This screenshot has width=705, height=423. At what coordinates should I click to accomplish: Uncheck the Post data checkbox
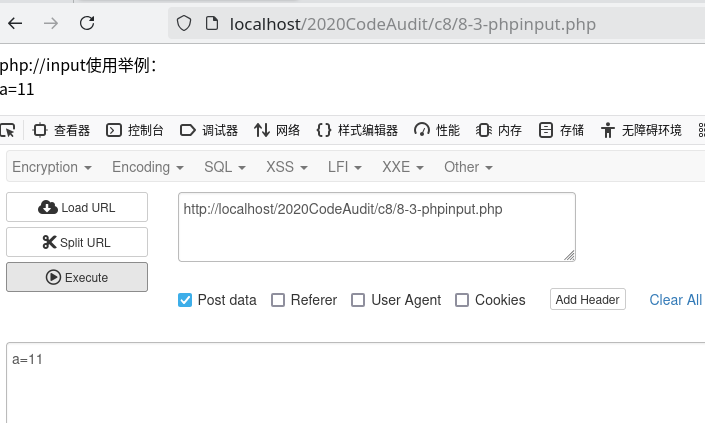(185, 300)
